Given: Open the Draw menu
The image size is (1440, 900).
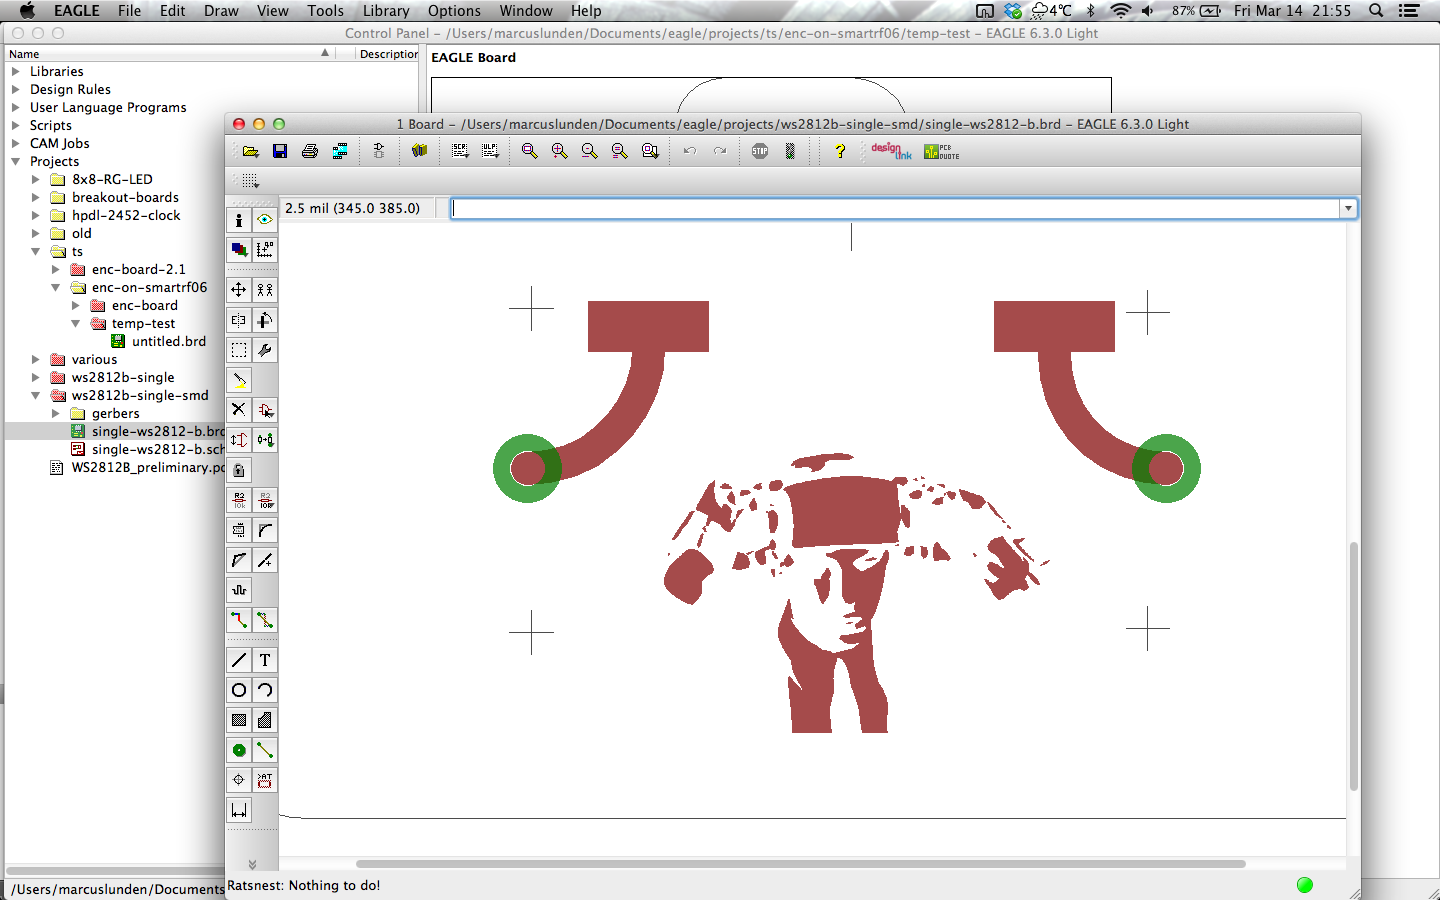Looking at the screenshot, I should tap(221, 11).
